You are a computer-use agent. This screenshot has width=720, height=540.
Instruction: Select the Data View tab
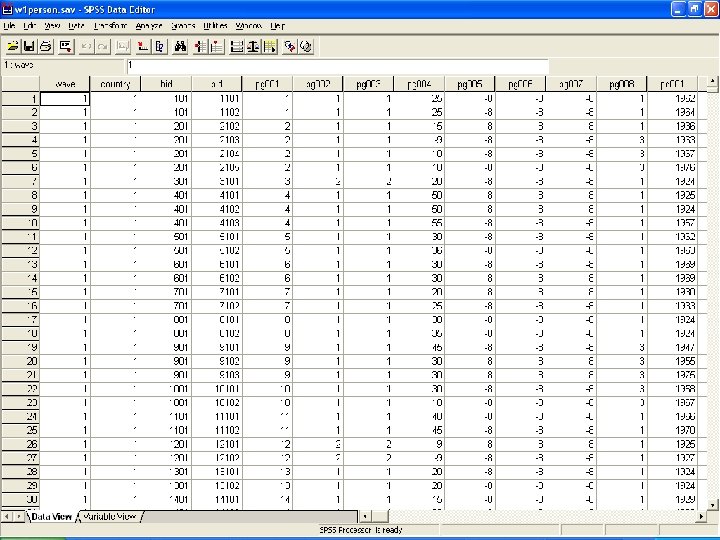tap(51, 517)
